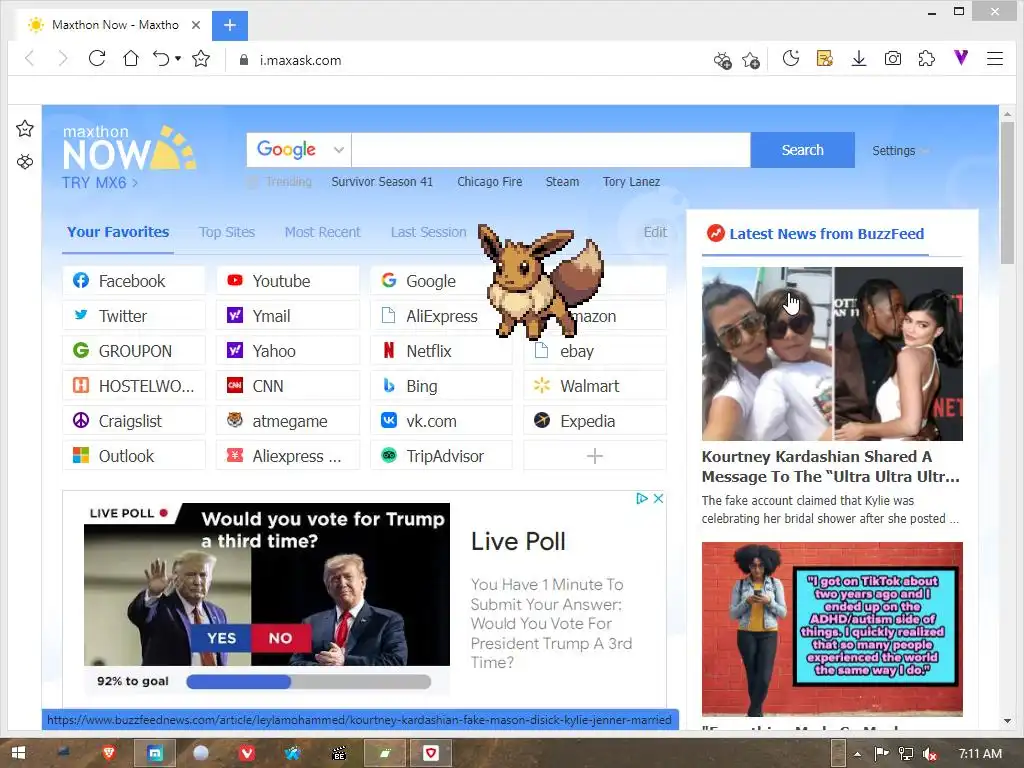Open the Netflix favorite tile
This screenshot has height=768, width=1024.
[x=441, y=351]
